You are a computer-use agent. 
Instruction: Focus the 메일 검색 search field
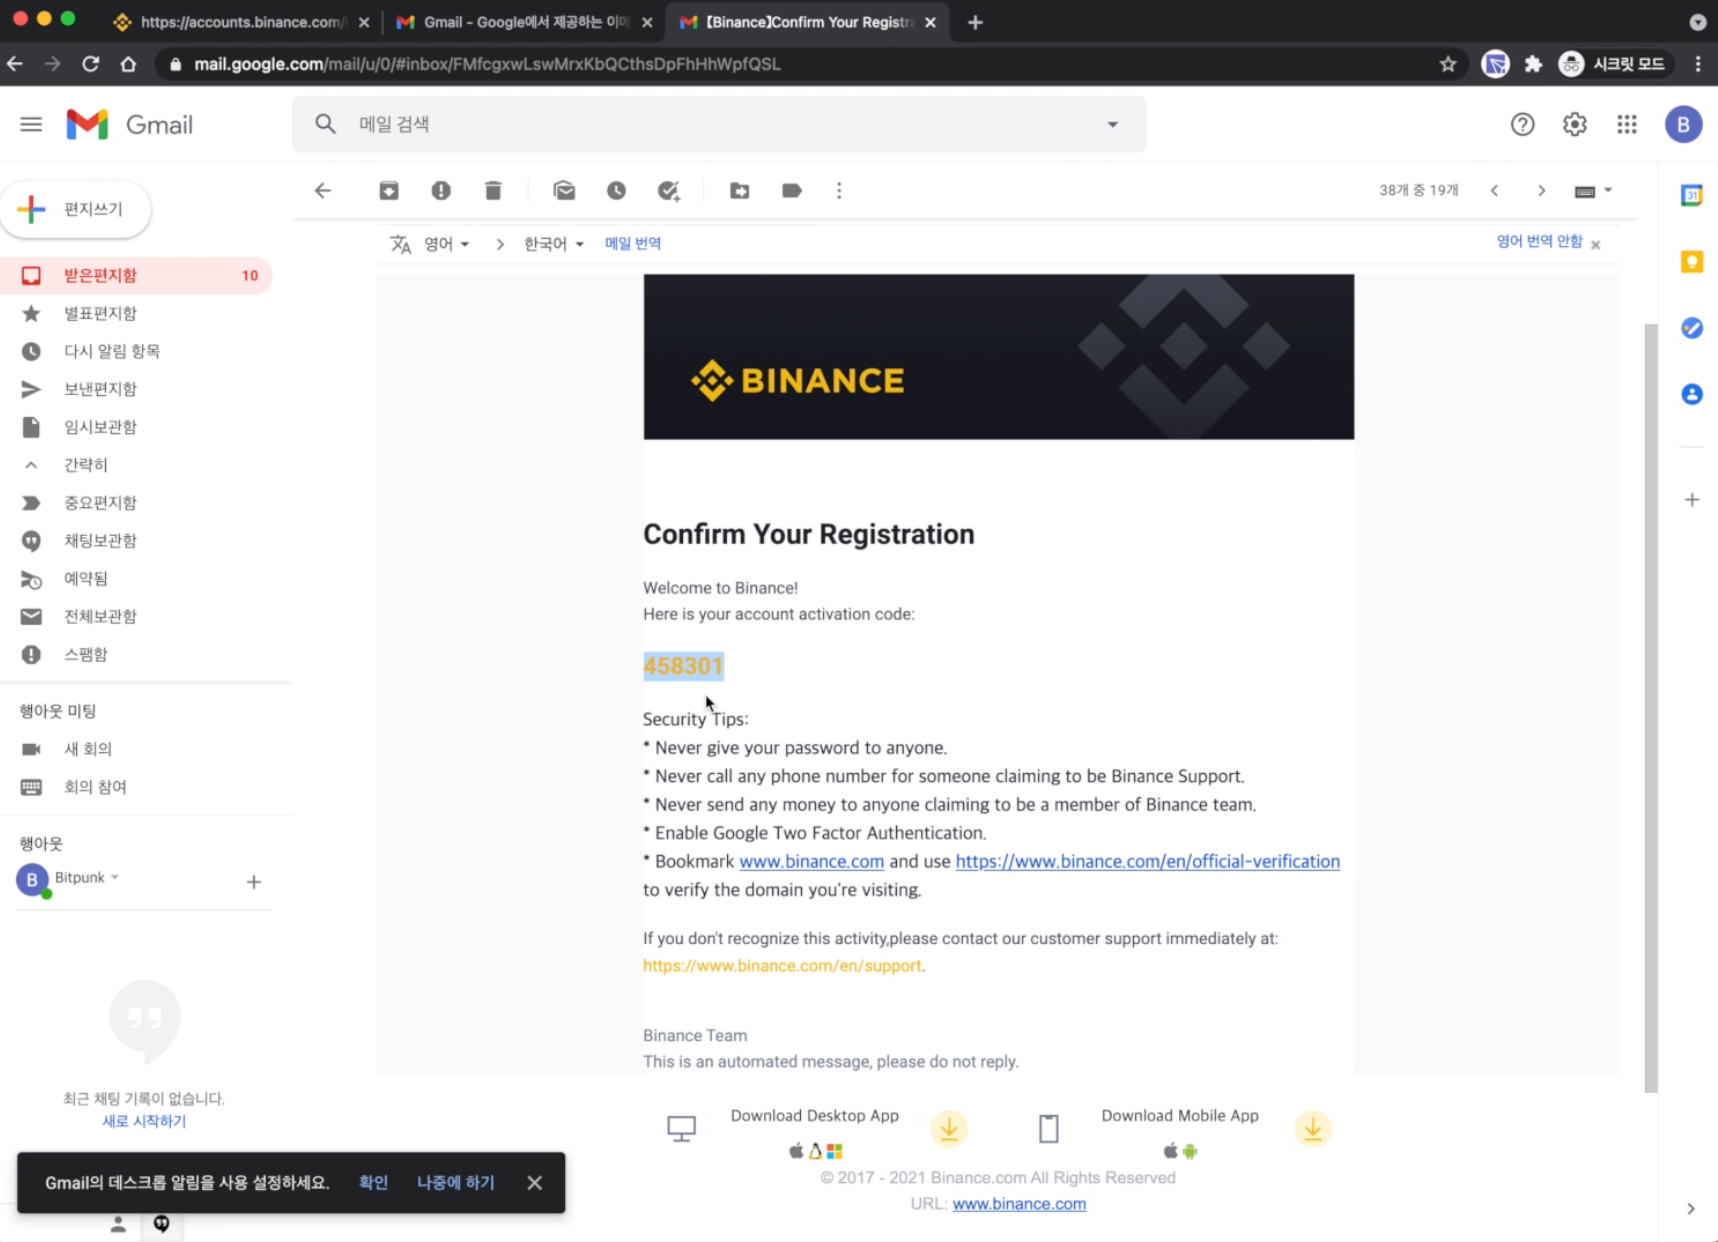pyautogui.click(x=720, y=124)
